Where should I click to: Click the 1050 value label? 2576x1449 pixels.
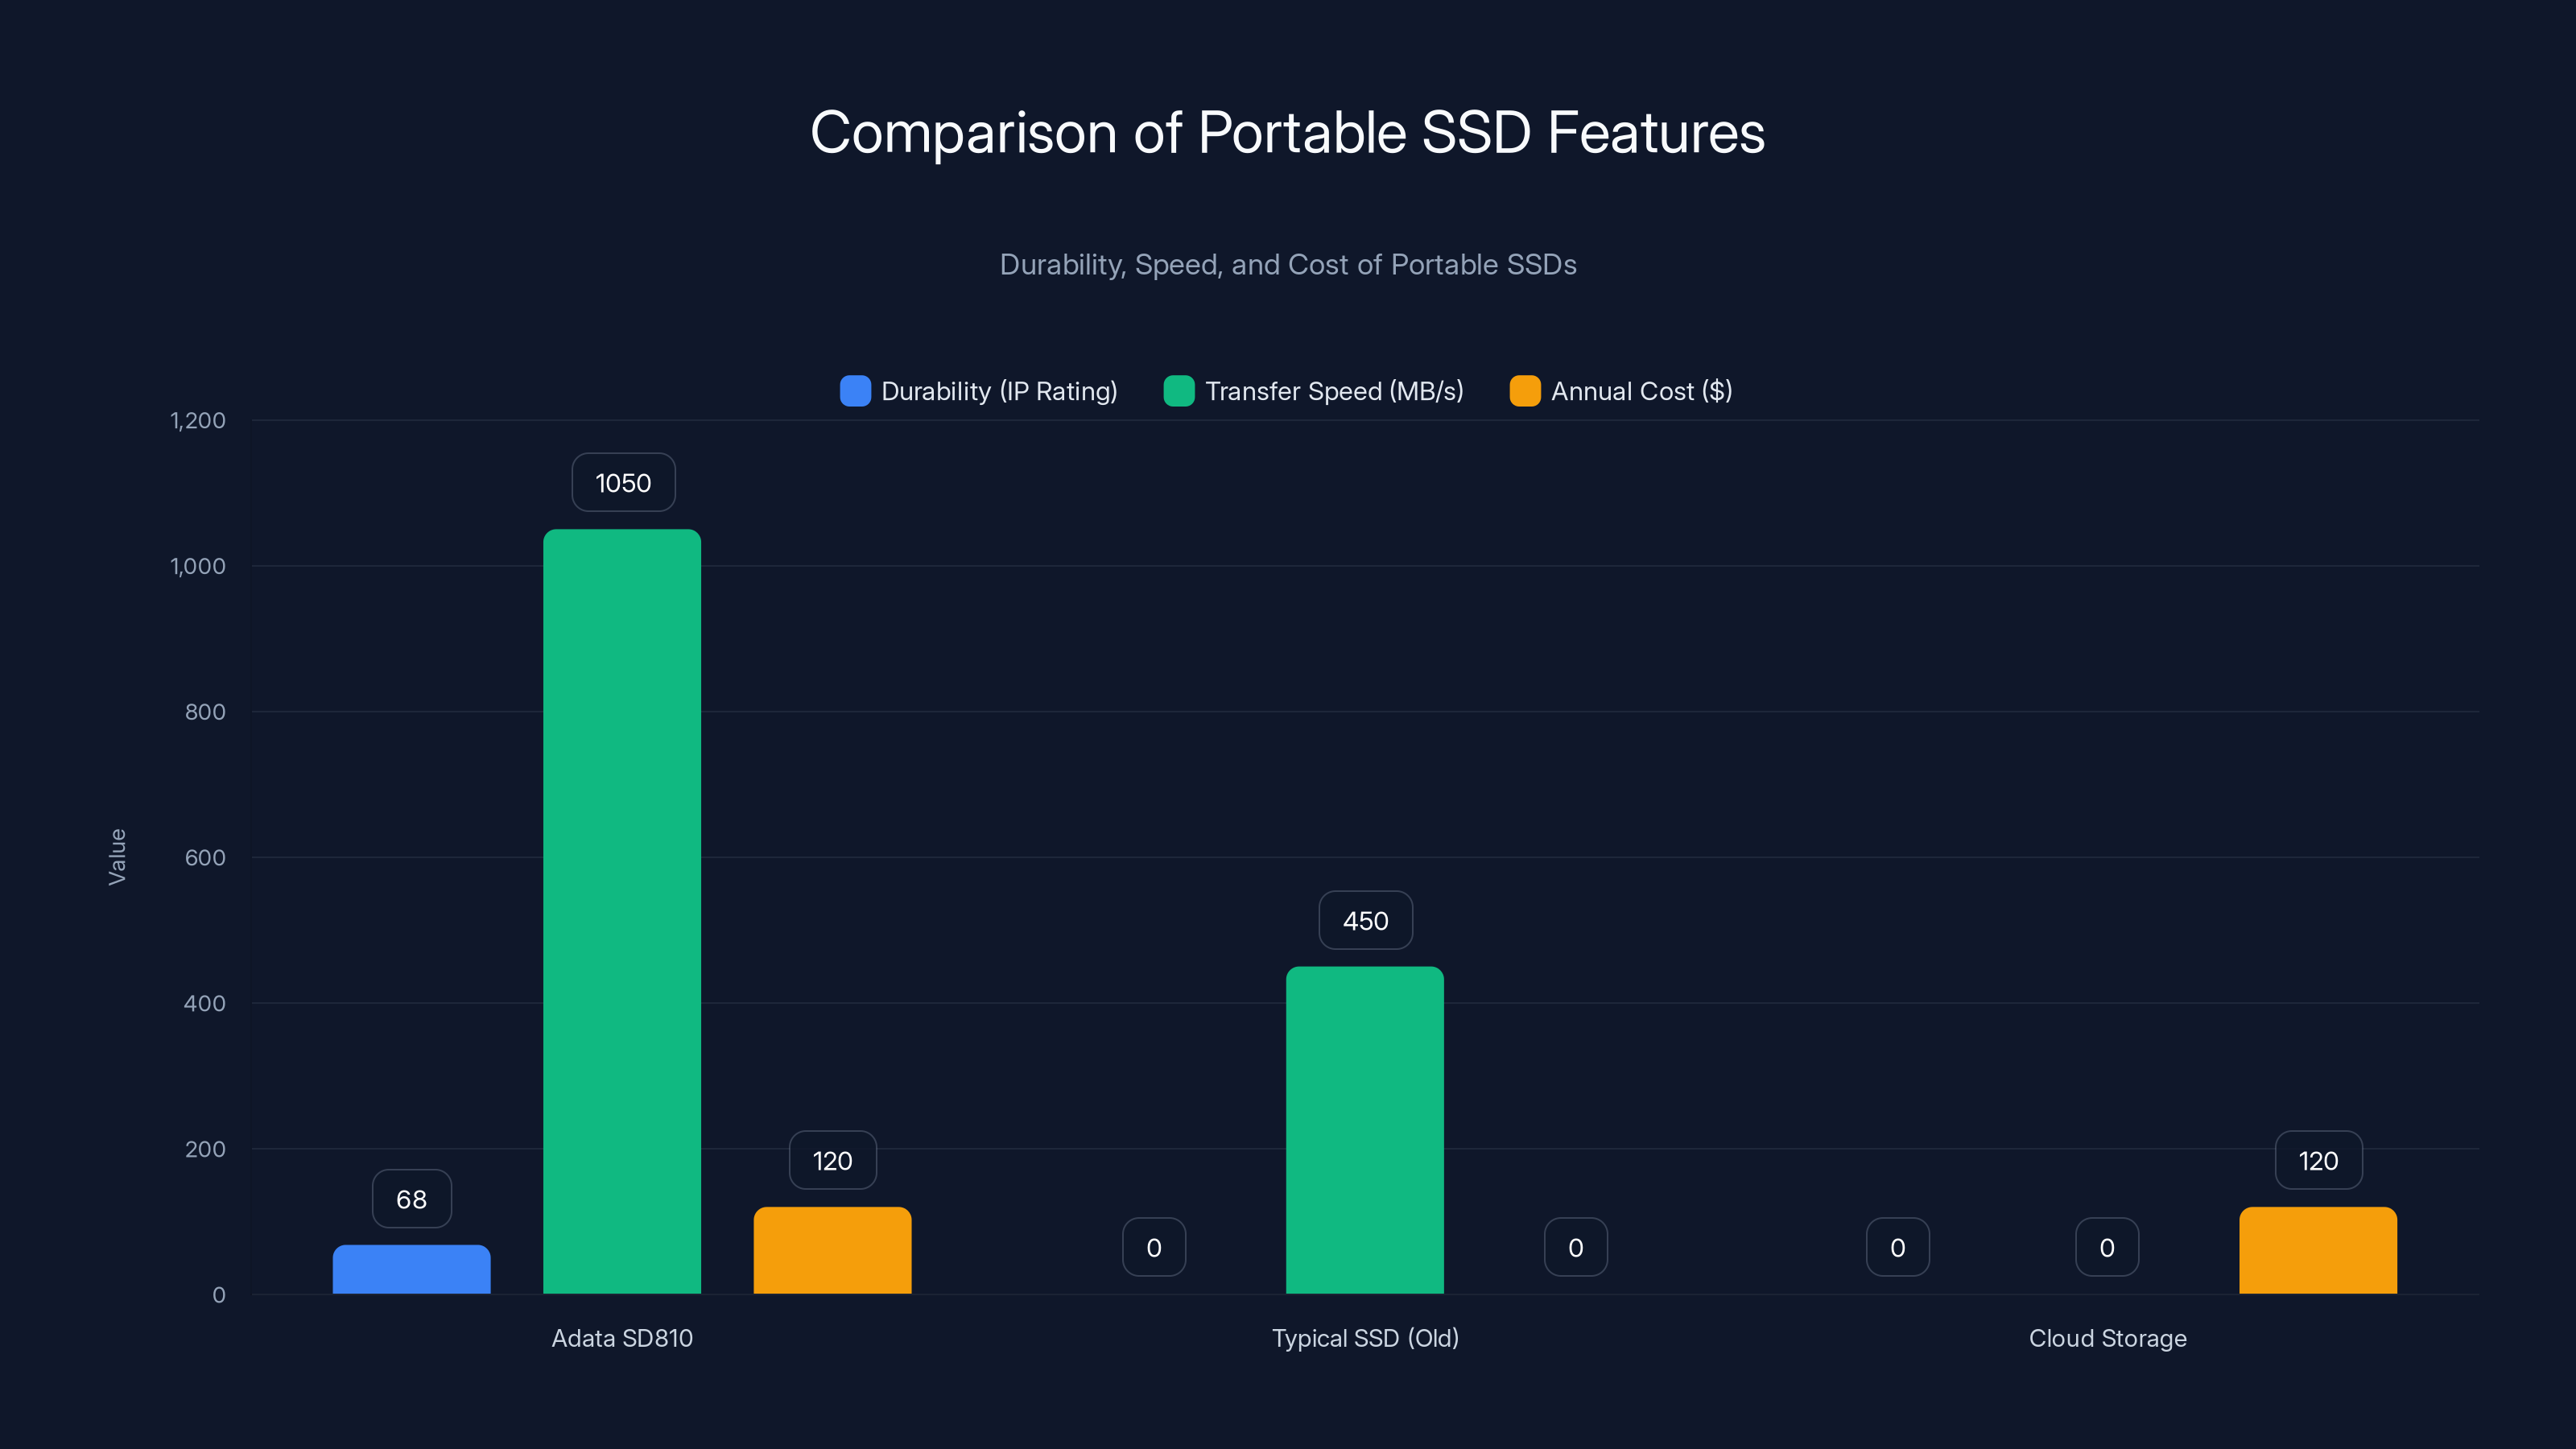click(x=622, y=482)
